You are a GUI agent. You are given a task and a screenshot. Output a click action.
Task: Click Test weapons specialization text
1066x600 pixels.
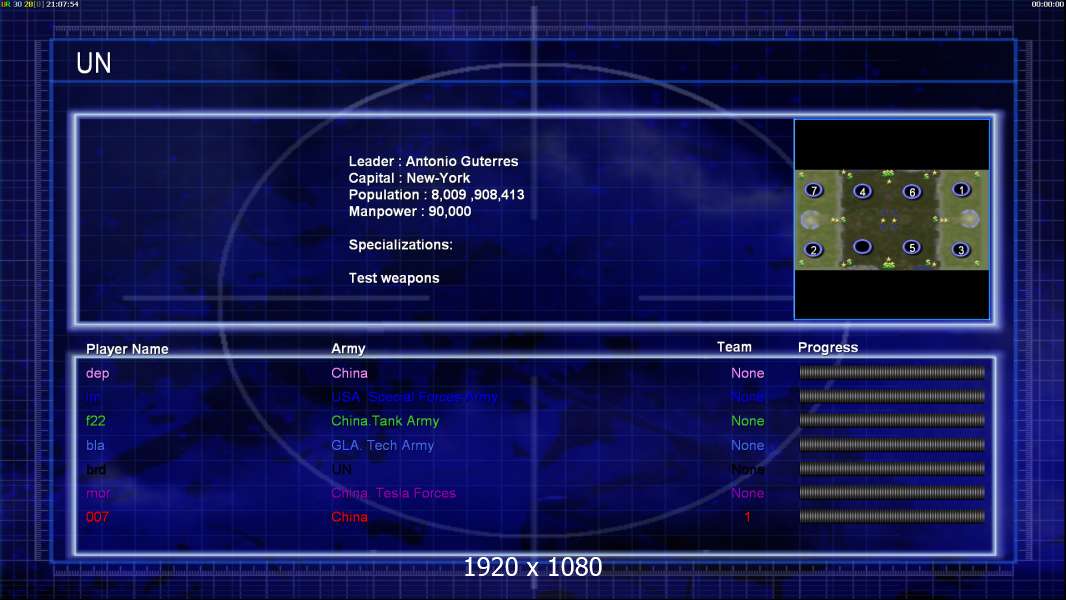click(x=394, y=278)
